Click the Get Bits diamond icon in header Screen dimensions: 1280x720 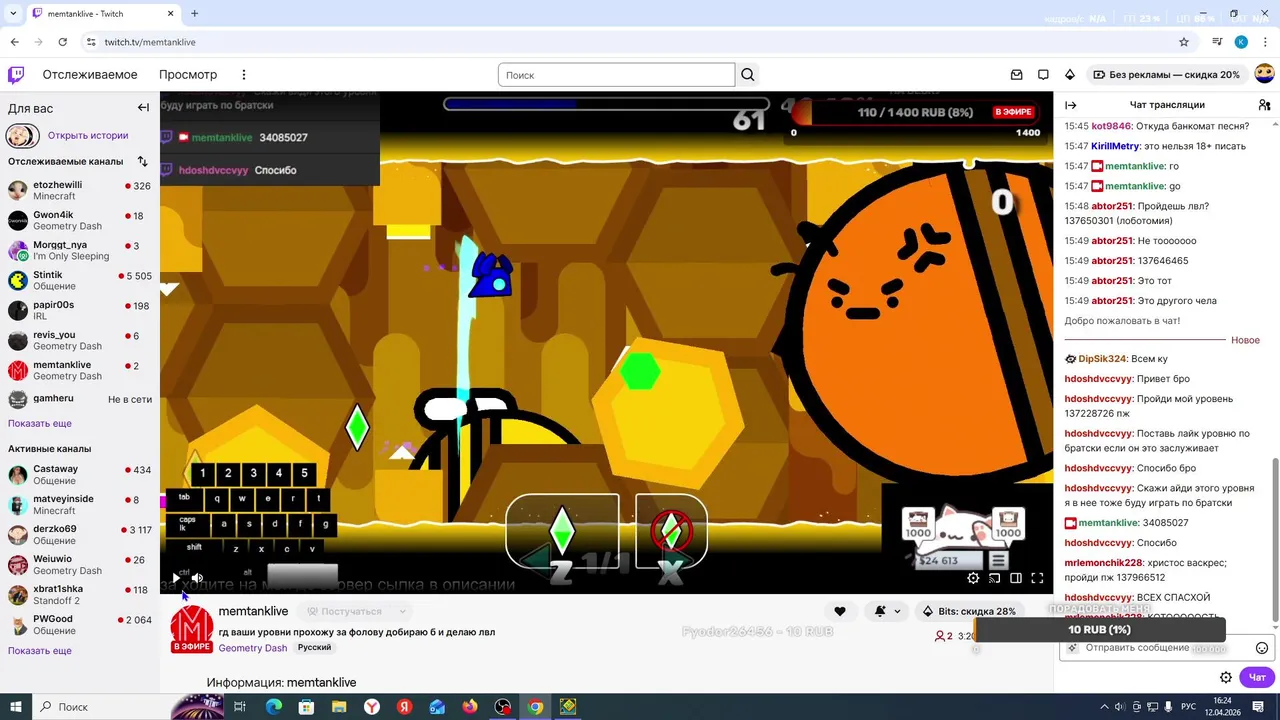[x=1069, y=75]
